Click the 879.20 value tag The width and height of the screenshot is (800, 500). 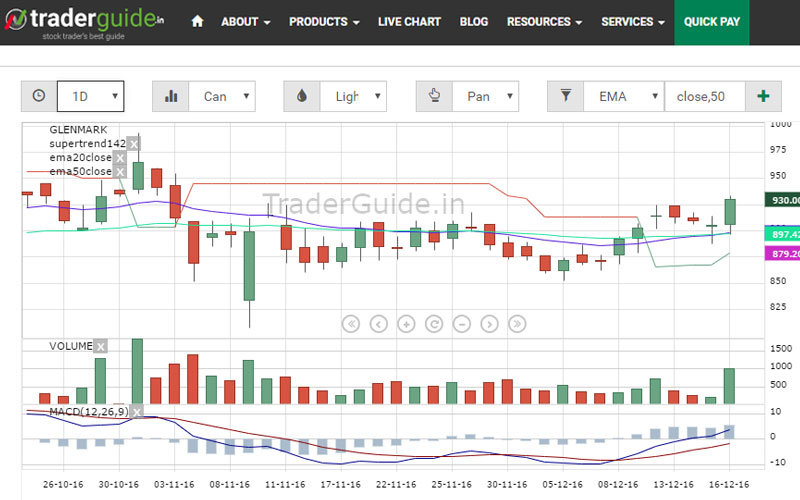click(782, 254)
